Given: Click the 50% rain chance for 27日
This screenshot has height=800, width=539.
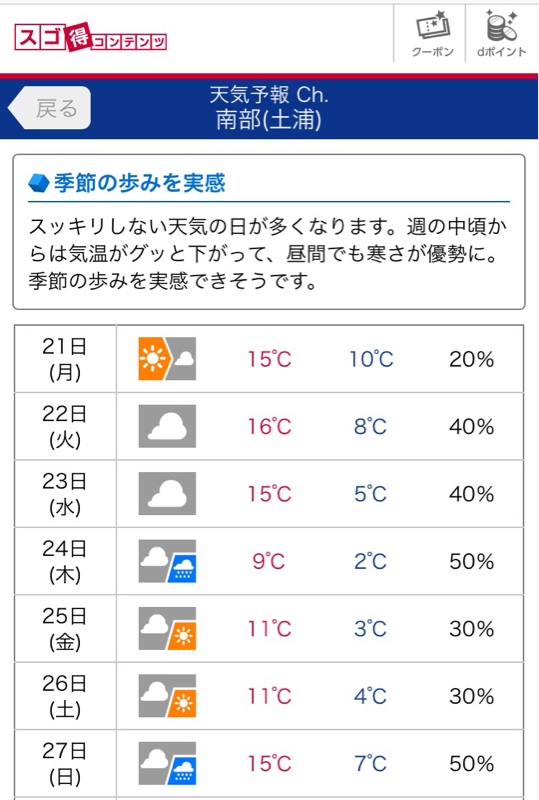Looking at the screenshot, I should (471, 763).
